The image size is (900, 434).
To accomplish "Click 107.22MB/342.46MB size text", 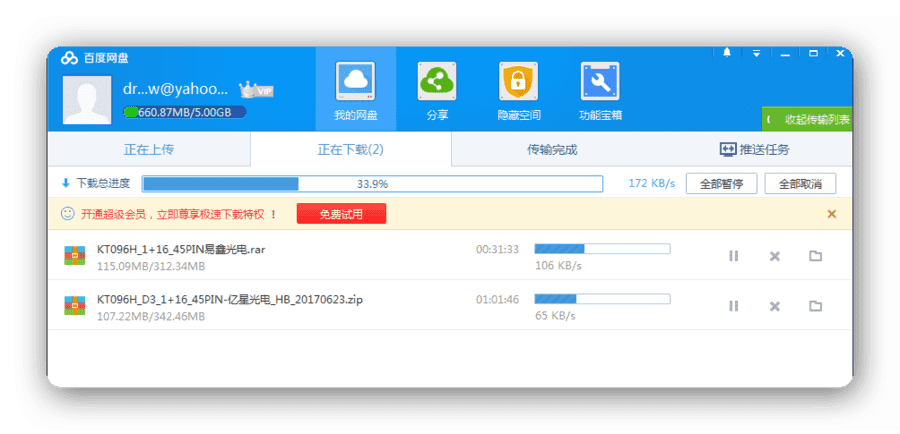I will click(151, 316).
